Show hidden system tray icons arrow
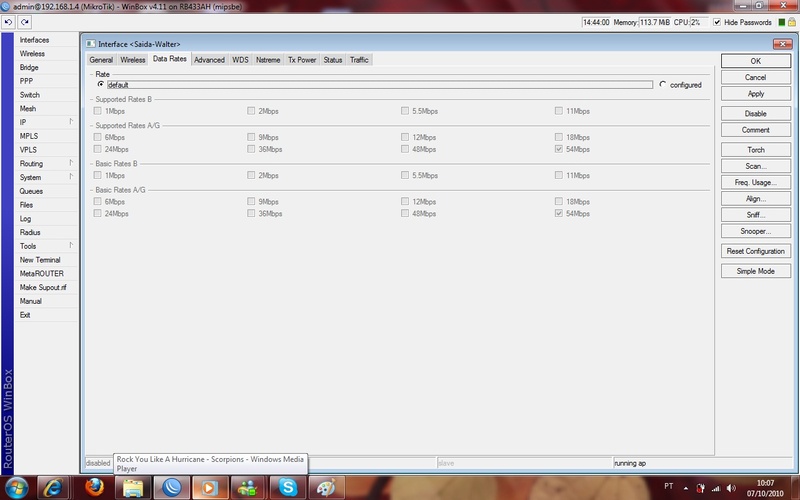Image resolution: width=800 pixels, height=500 pixels. [686, 488]
